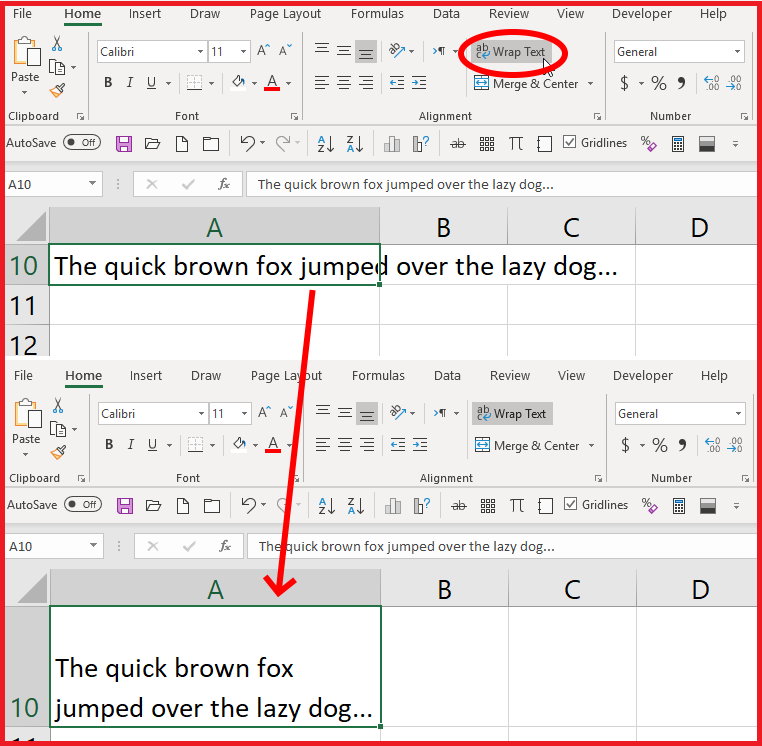Click Merge & Center in the lower ribbon

coord(527,446)
